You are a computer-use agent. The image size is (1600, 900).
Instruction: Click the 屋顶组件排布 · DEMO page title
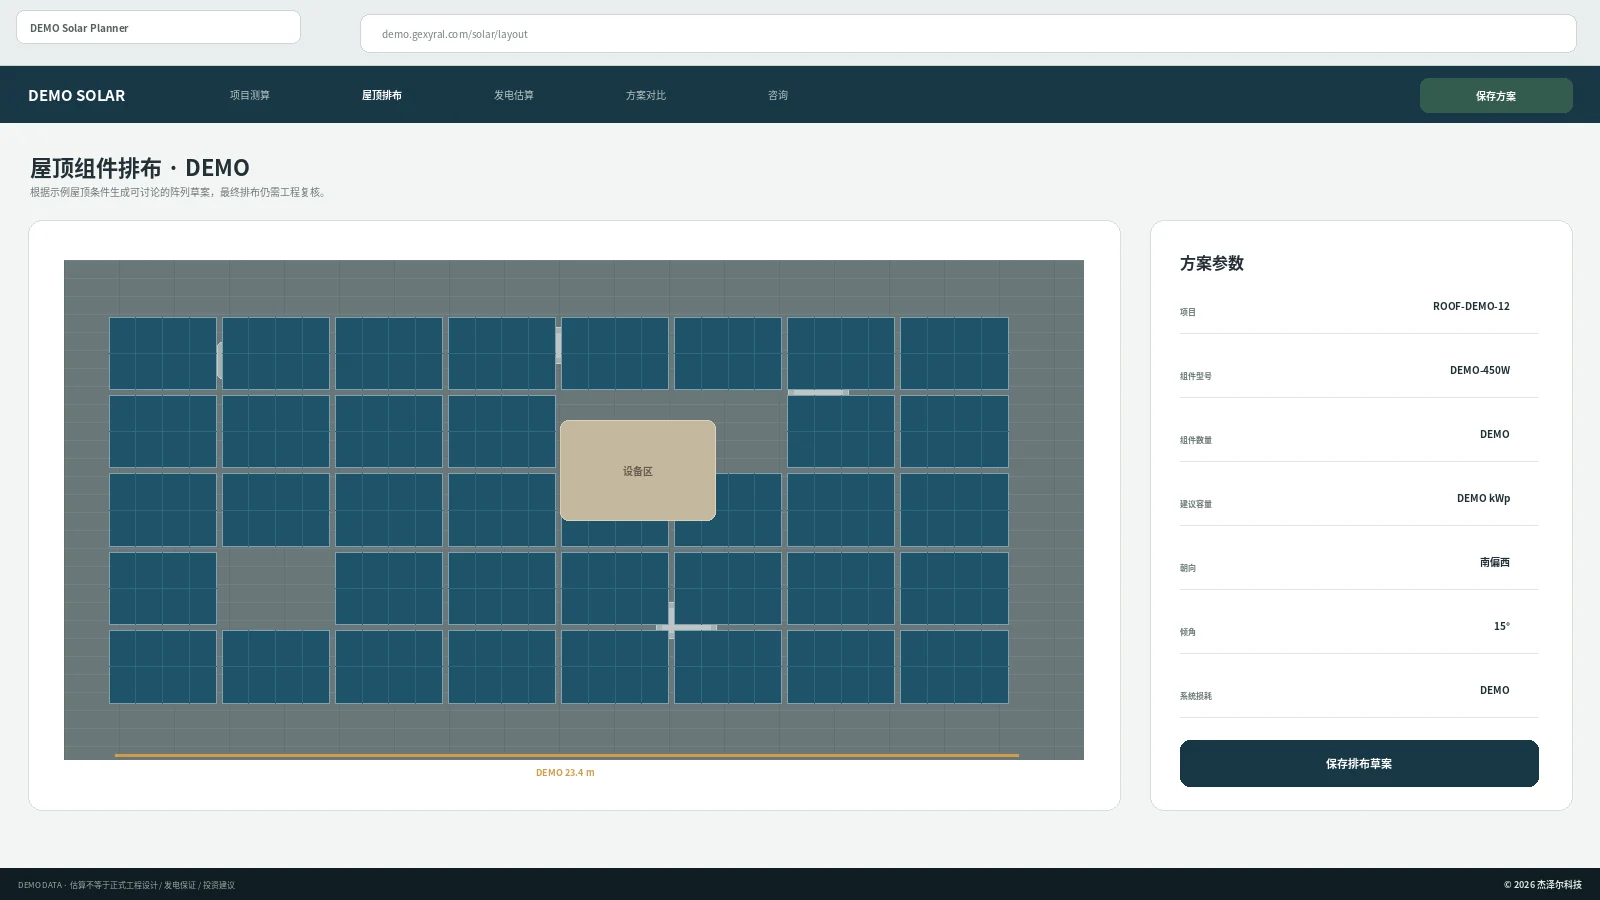tap(140, 168)
